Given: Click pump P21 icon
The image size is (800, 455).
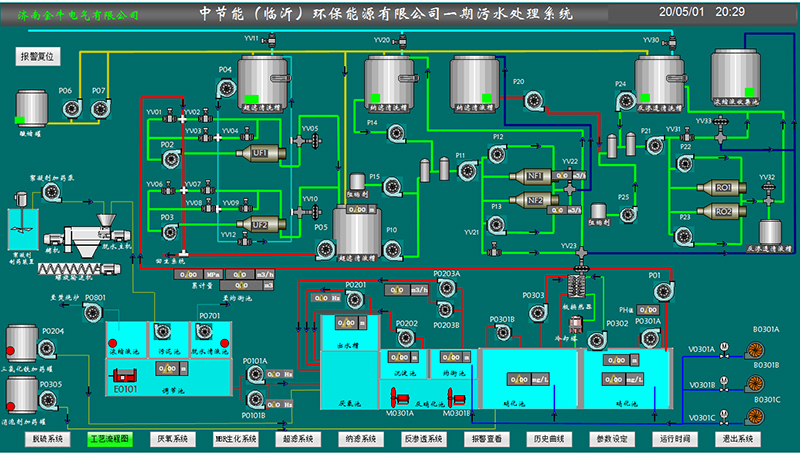Looking at the screenshot, I should pos(655,145).
